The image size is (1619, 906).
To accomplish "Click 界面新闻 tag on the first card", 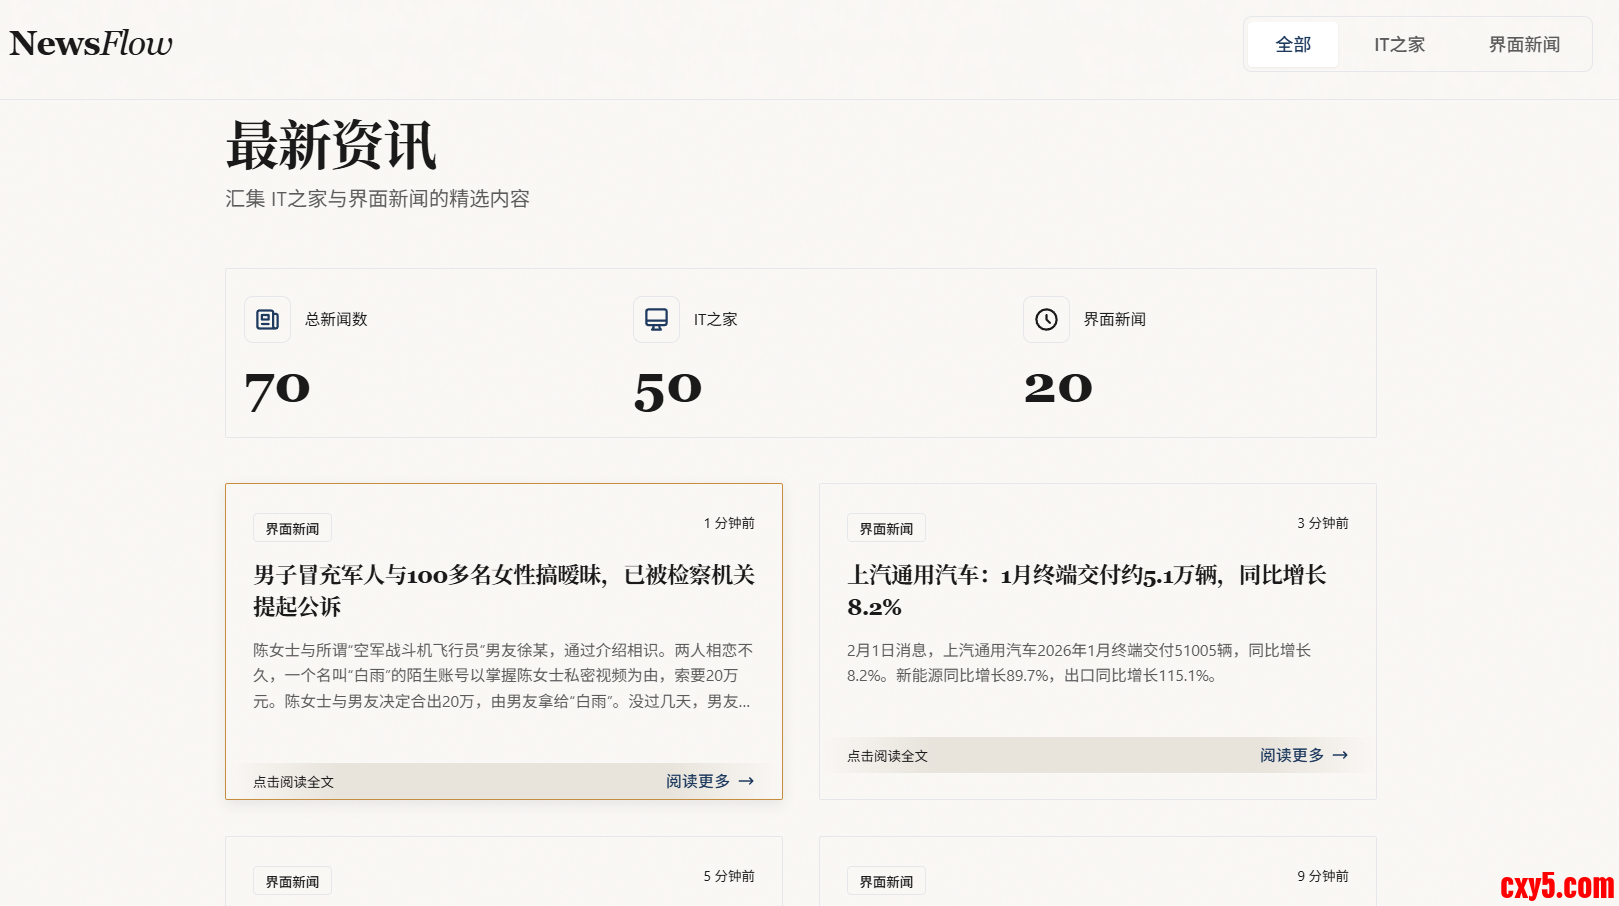I will pos(292,529).
